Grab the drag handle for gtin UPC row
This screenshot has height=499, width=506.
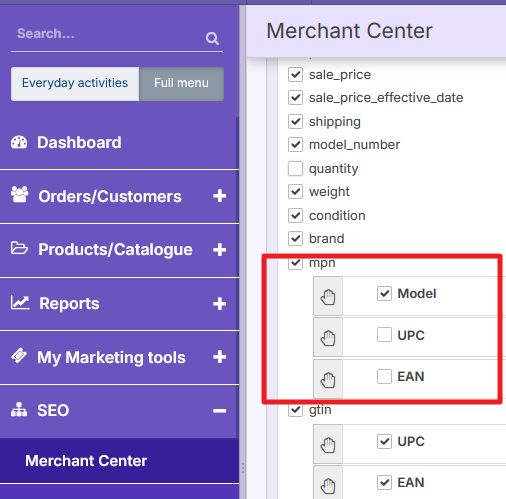[328, 444]
